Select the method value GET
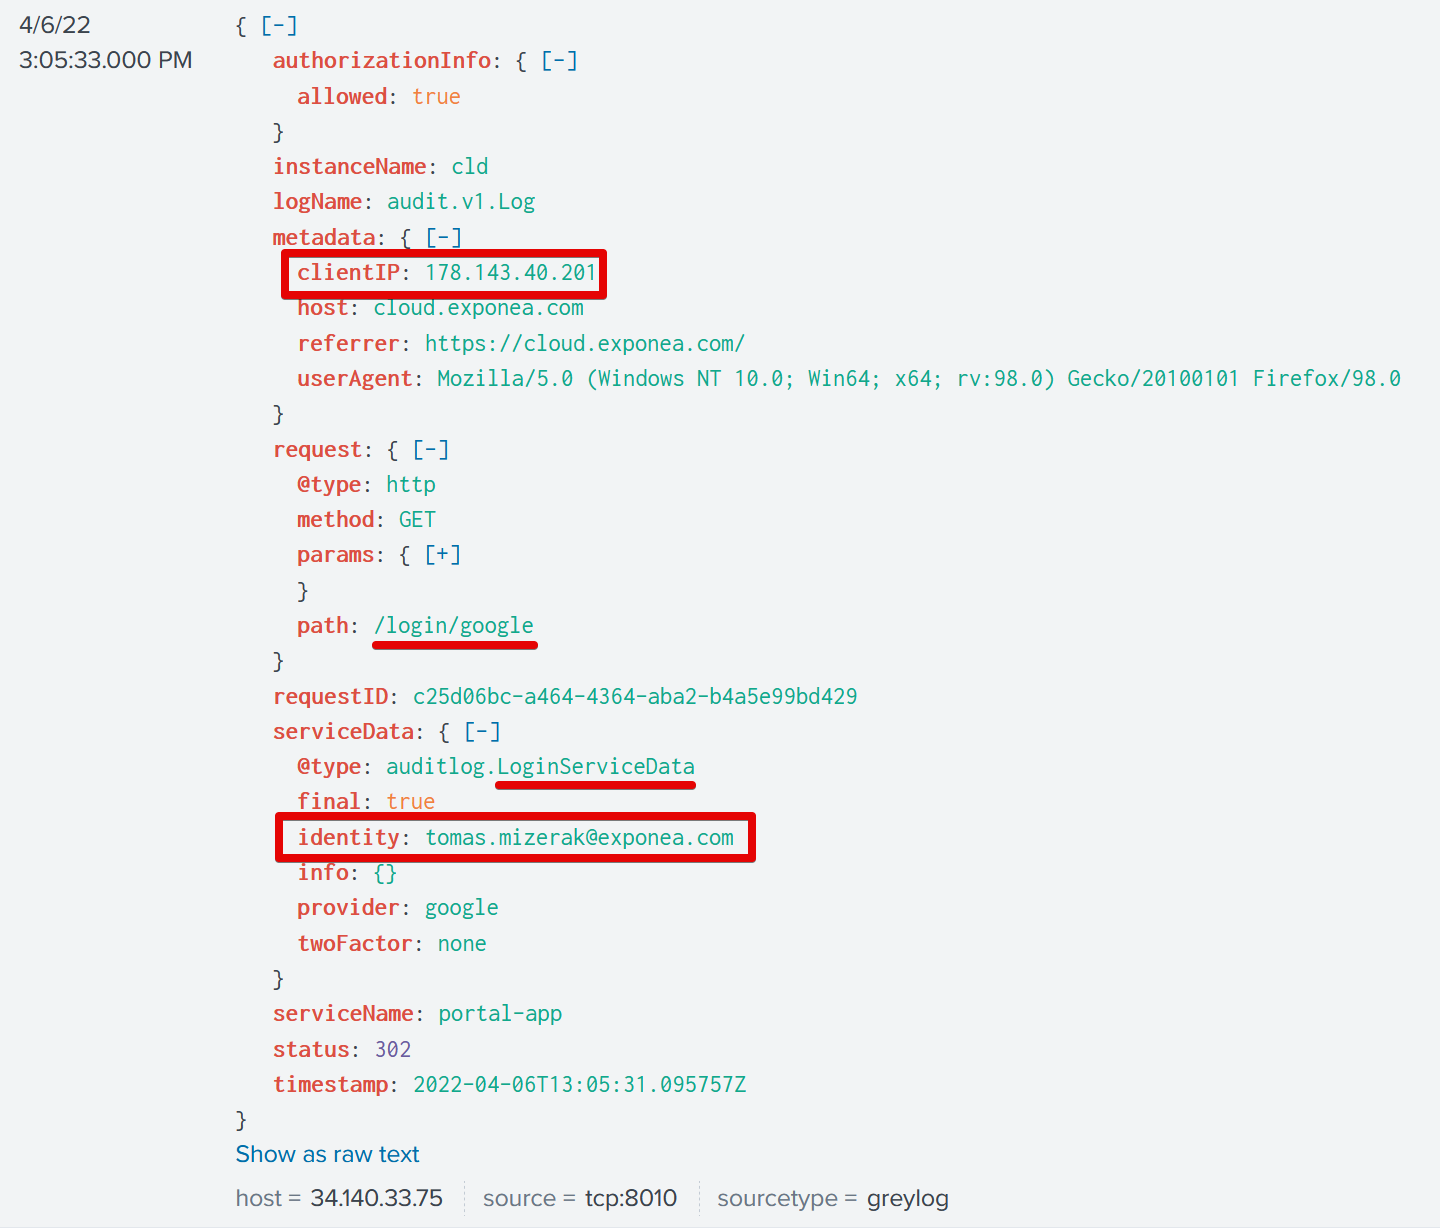Image resolution: width=1440 pixels, height=1228 pixels. [417, 520]
